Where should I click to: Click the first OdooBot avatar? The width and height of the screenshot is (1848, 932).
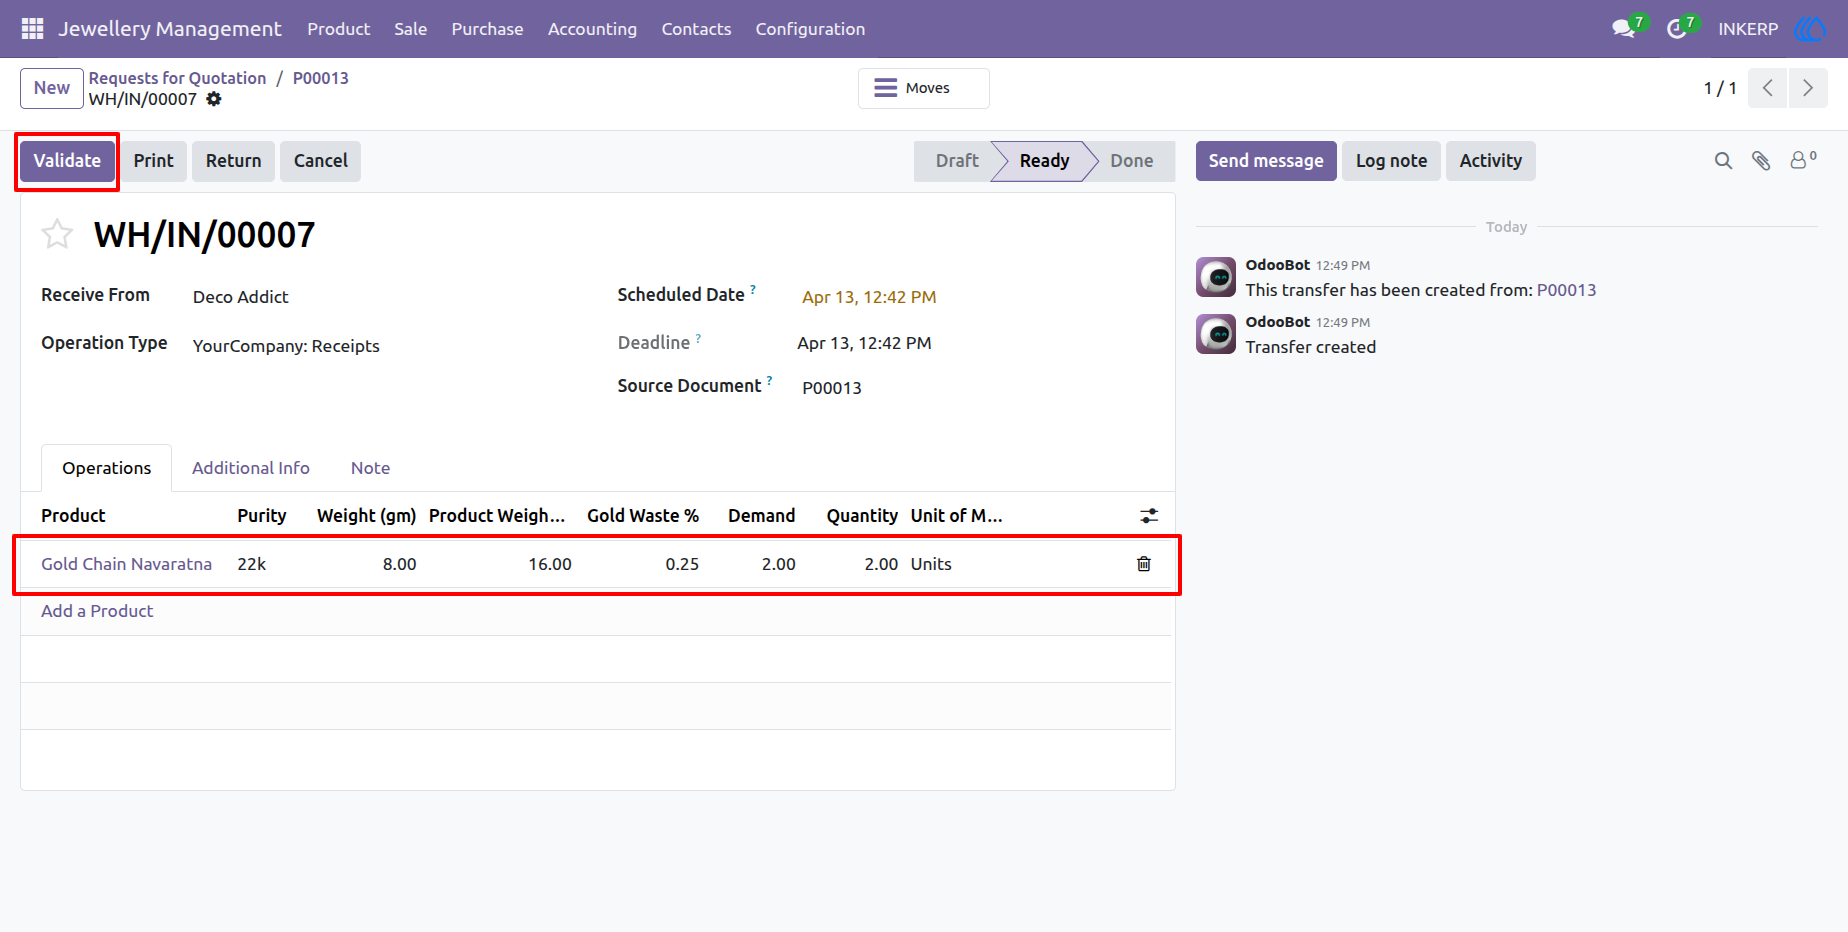1216,277
